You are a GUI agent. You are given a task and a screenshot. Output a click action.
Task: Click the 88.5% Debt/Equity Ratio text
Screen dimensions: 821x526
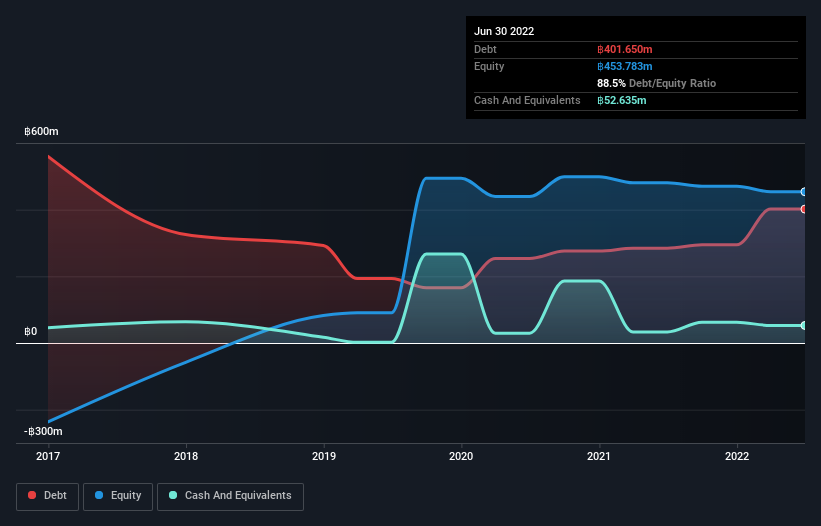pyautogui.click(x=656, y=83)
